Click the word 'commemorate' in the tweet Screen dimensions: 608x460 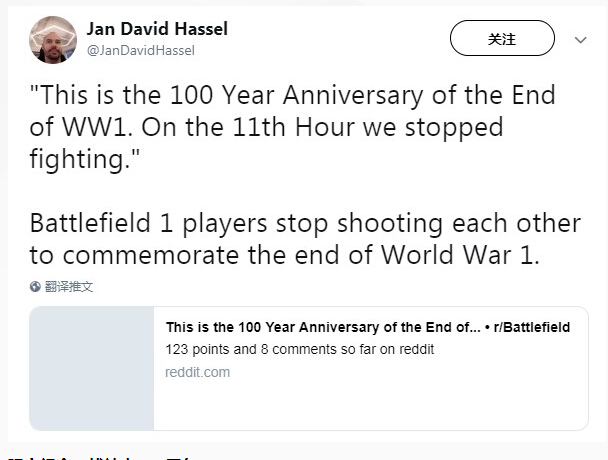click(x=150, y=256)
